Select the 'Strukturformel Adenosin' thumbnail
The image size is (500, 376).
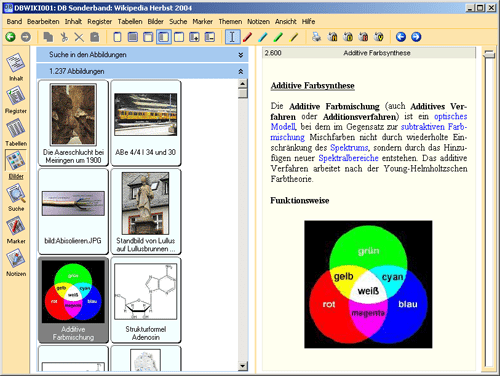click(146, 300)
